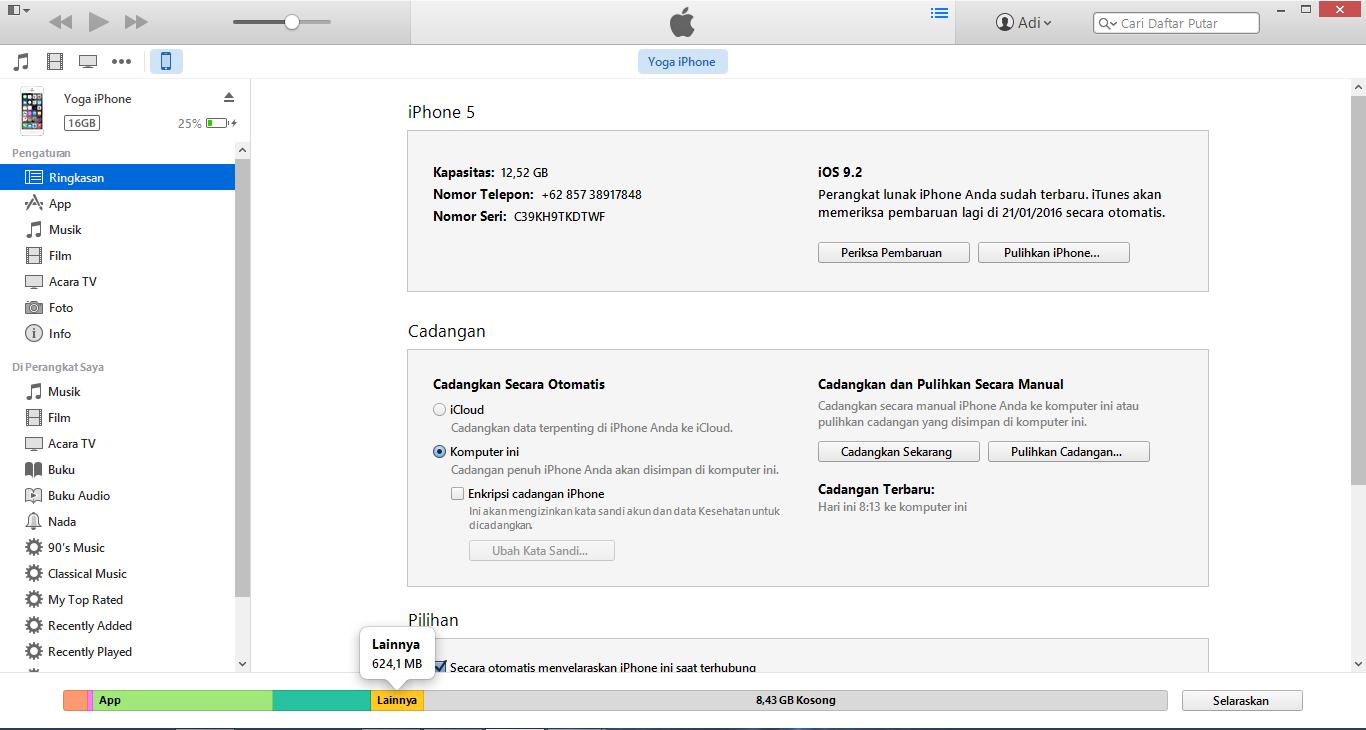Screen dimensions: 1366x730
Task: Click the Kapasitas value 12,52 GB
Action: [x=524, y=172]
